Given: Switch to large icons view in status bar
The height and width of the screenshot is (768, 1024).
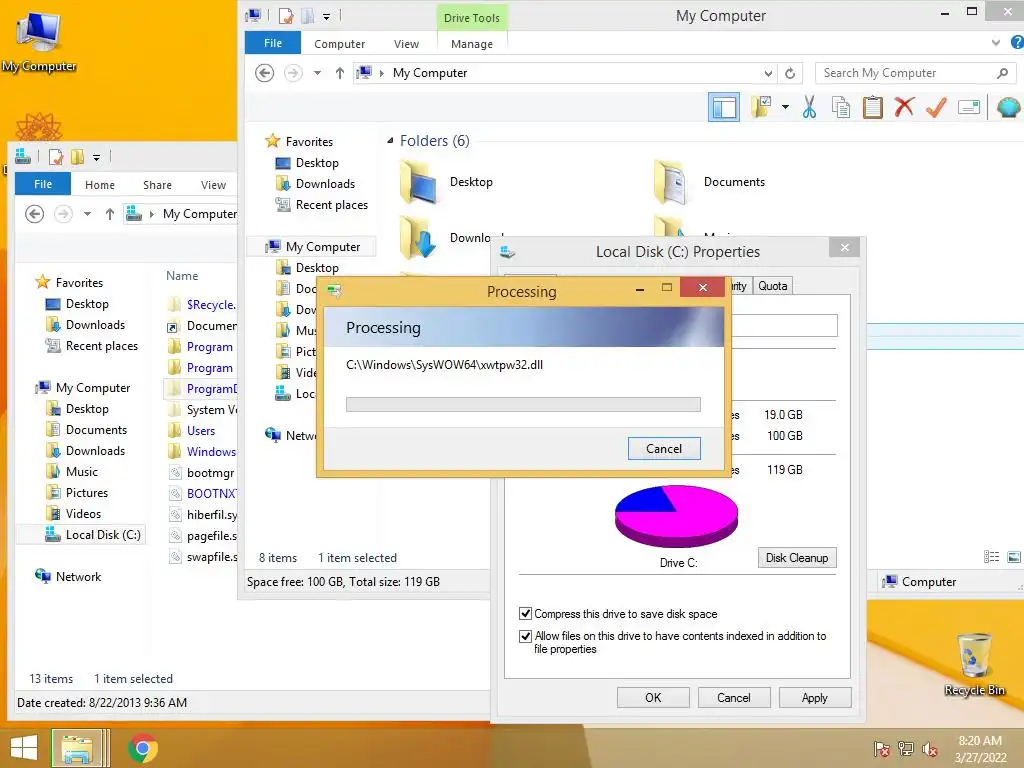Looking at the screenshot, I should (1014, 556).
